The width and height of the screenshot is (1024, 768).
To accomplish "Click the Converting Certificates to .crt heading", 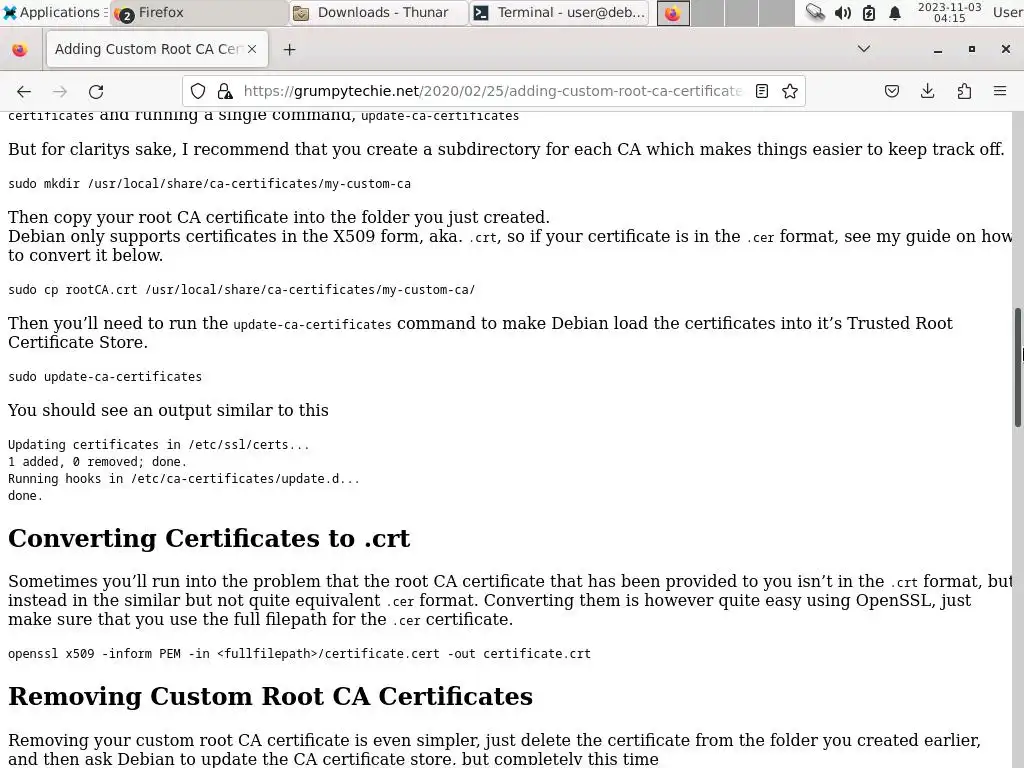I will click(209, 538).
